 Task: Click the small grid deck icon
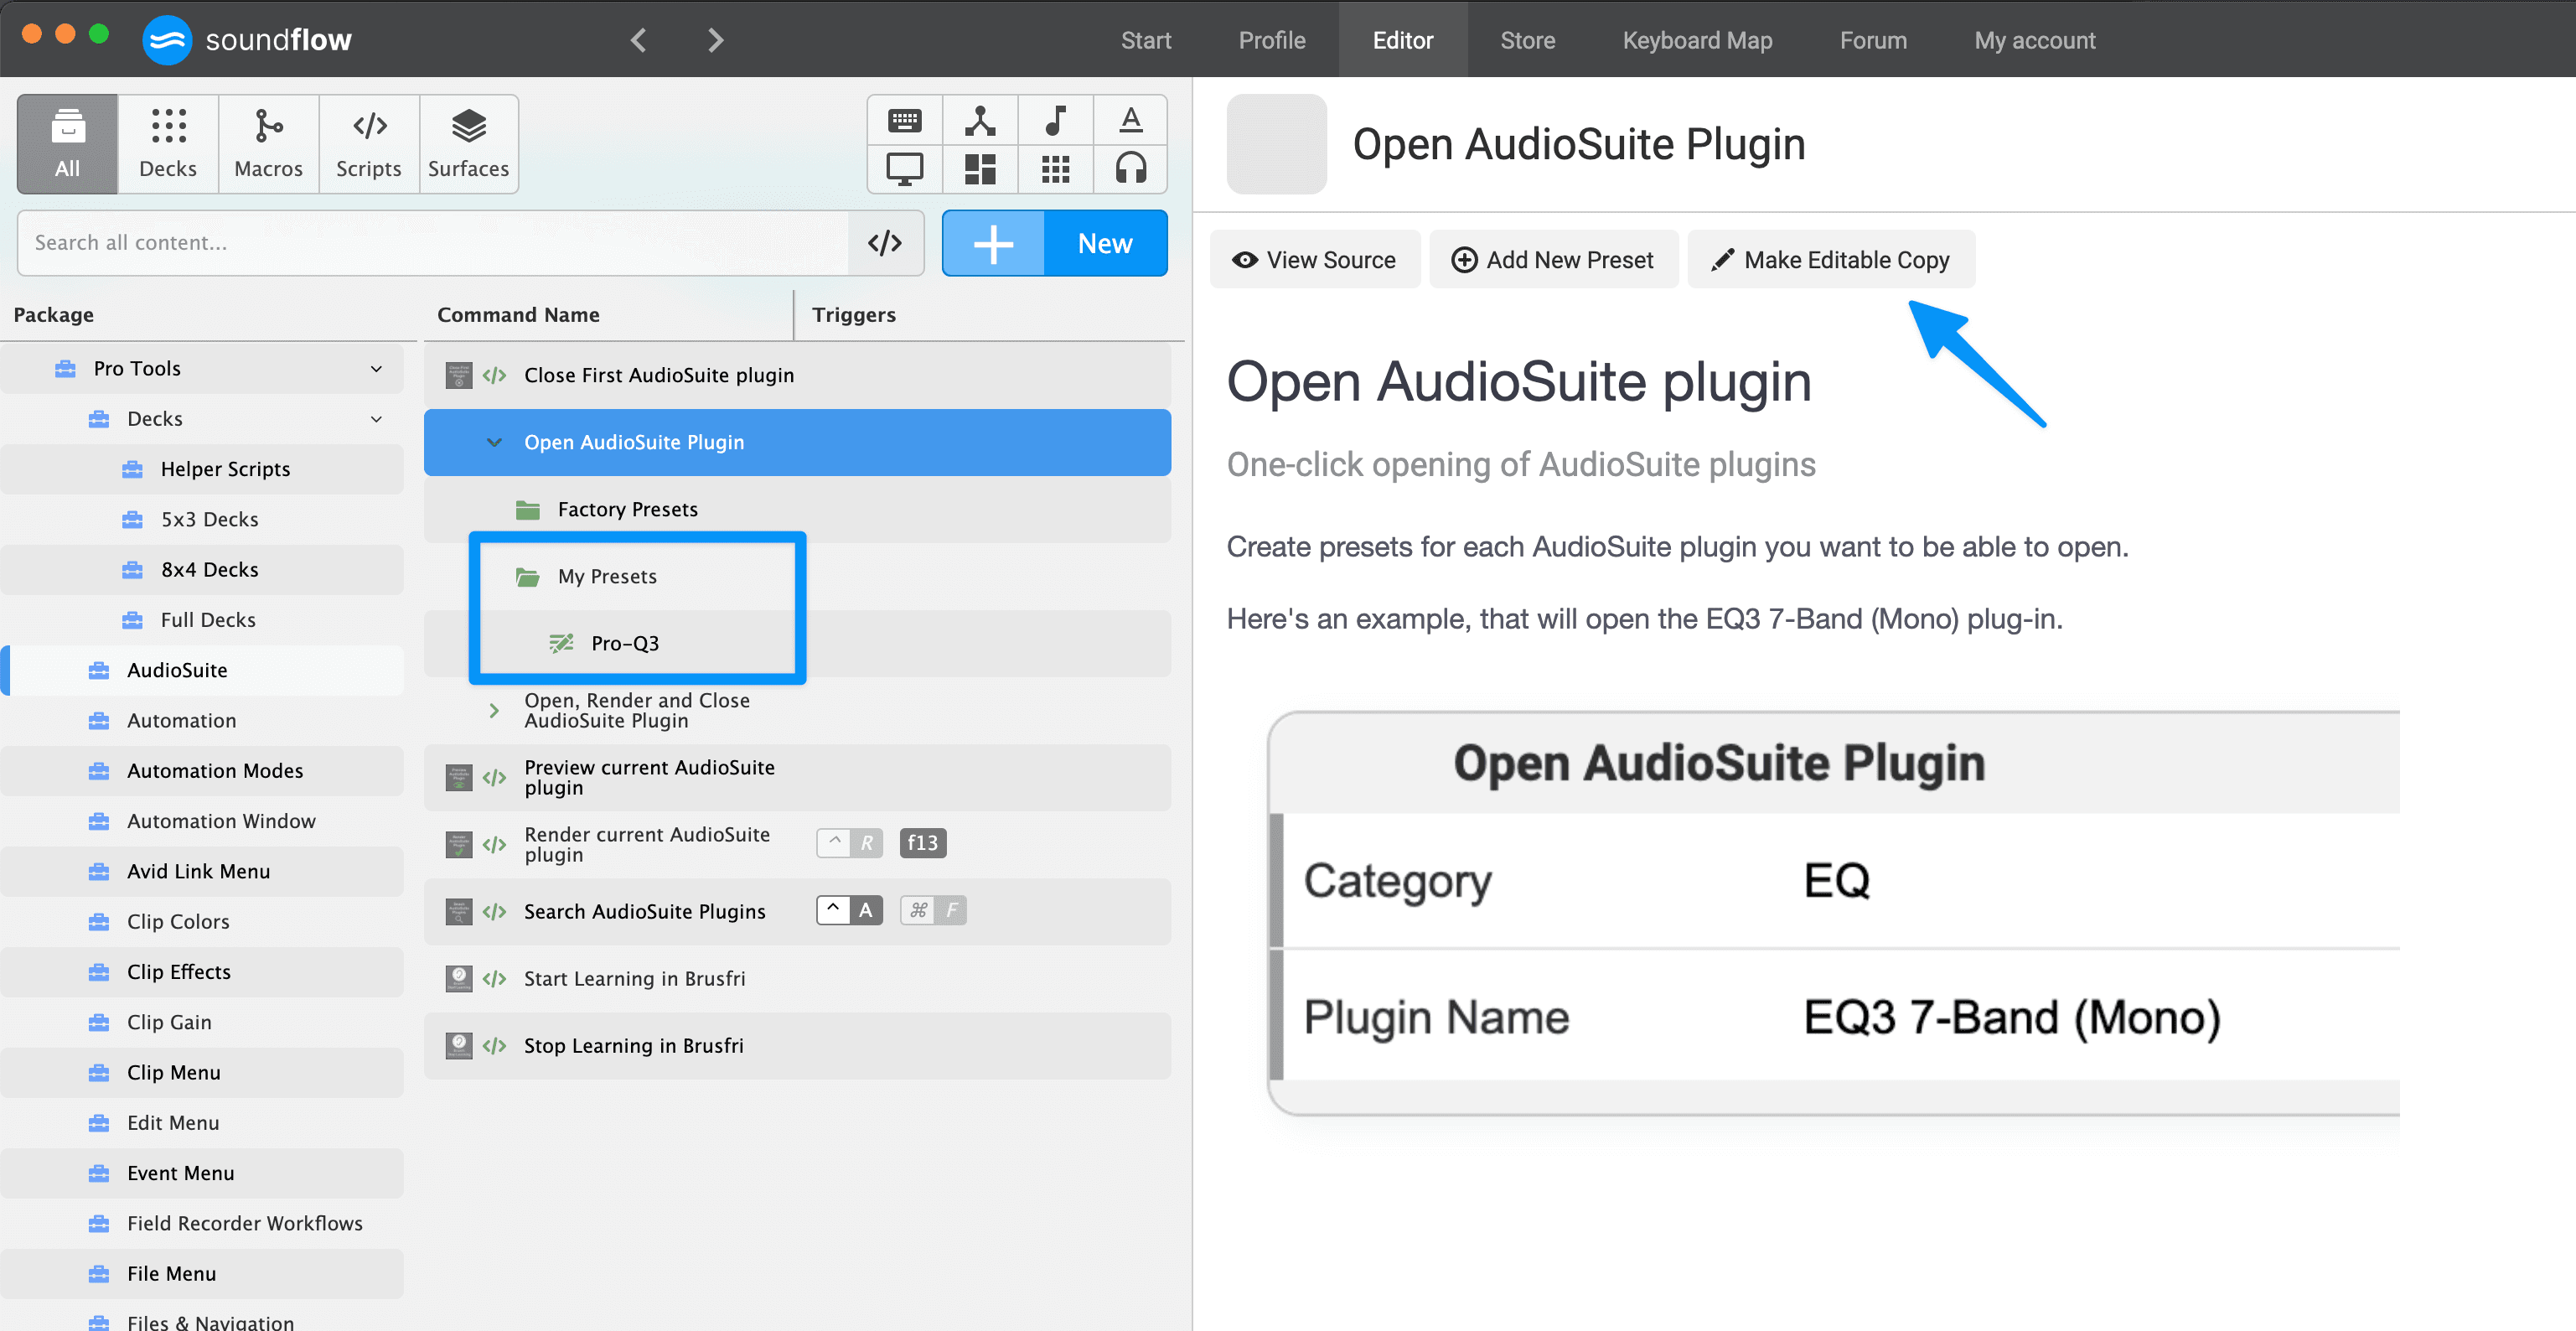1055,168
